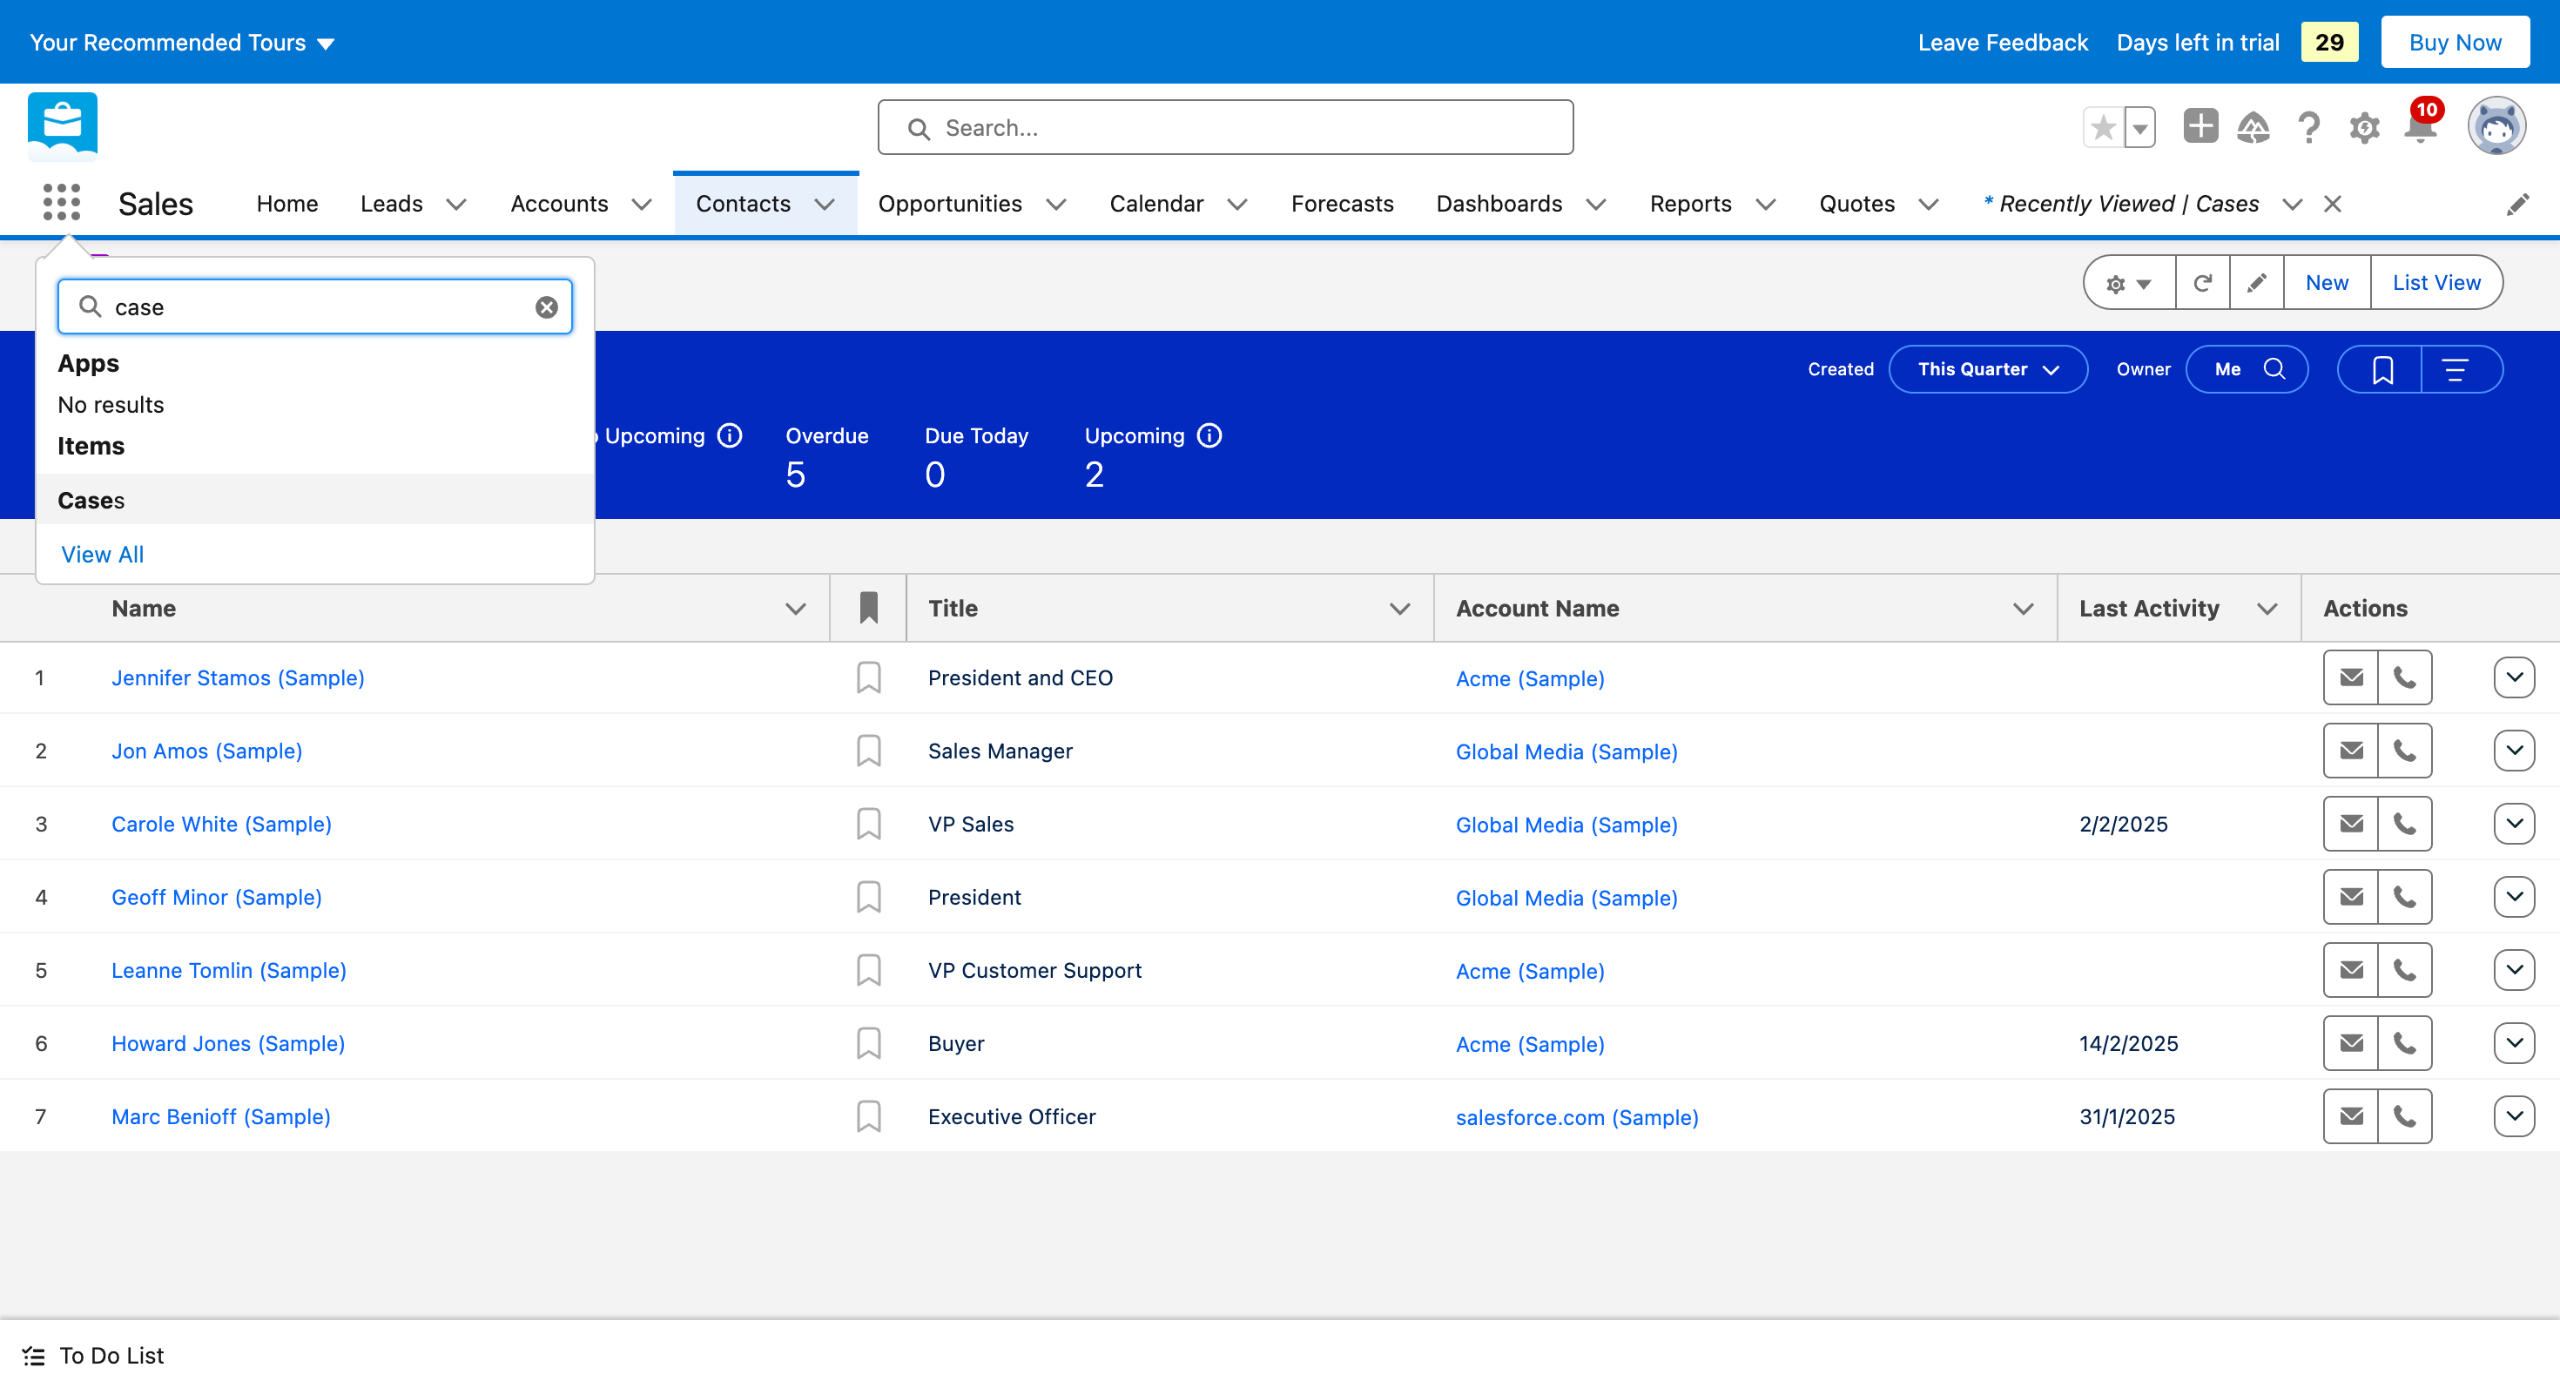This screenshot has height=1389, width=2560.
Task: Toggle the bookmark column header filter
Action: click(x=868, y=608)
